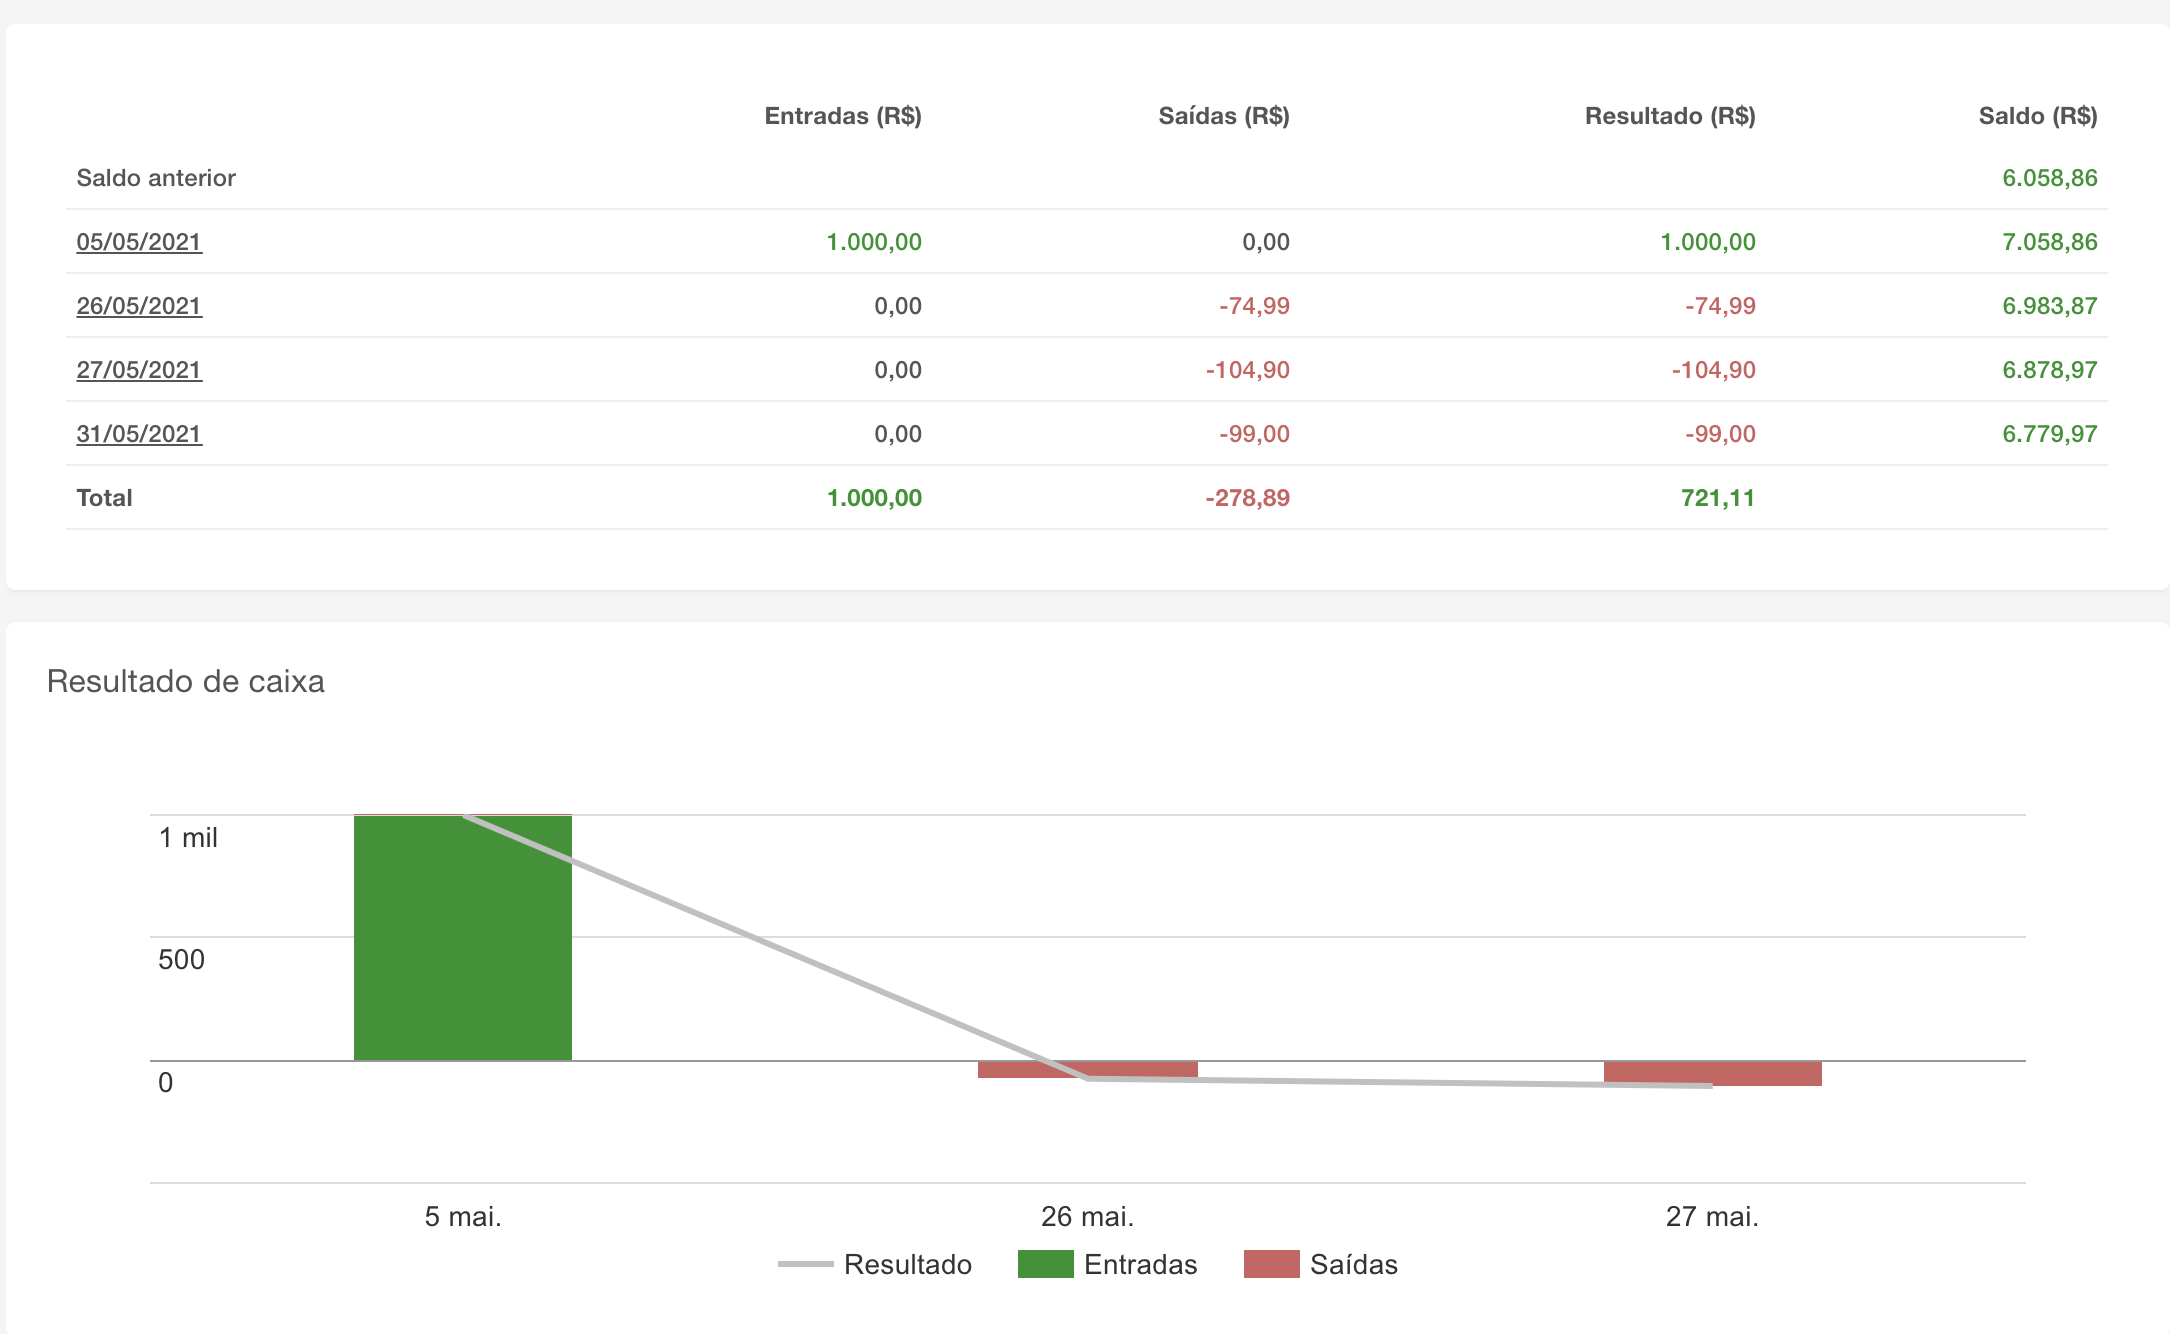Toggle the Resultado series in chart legend
The height and width of the screenshot is (1334, 2170).
[907, 1265]
